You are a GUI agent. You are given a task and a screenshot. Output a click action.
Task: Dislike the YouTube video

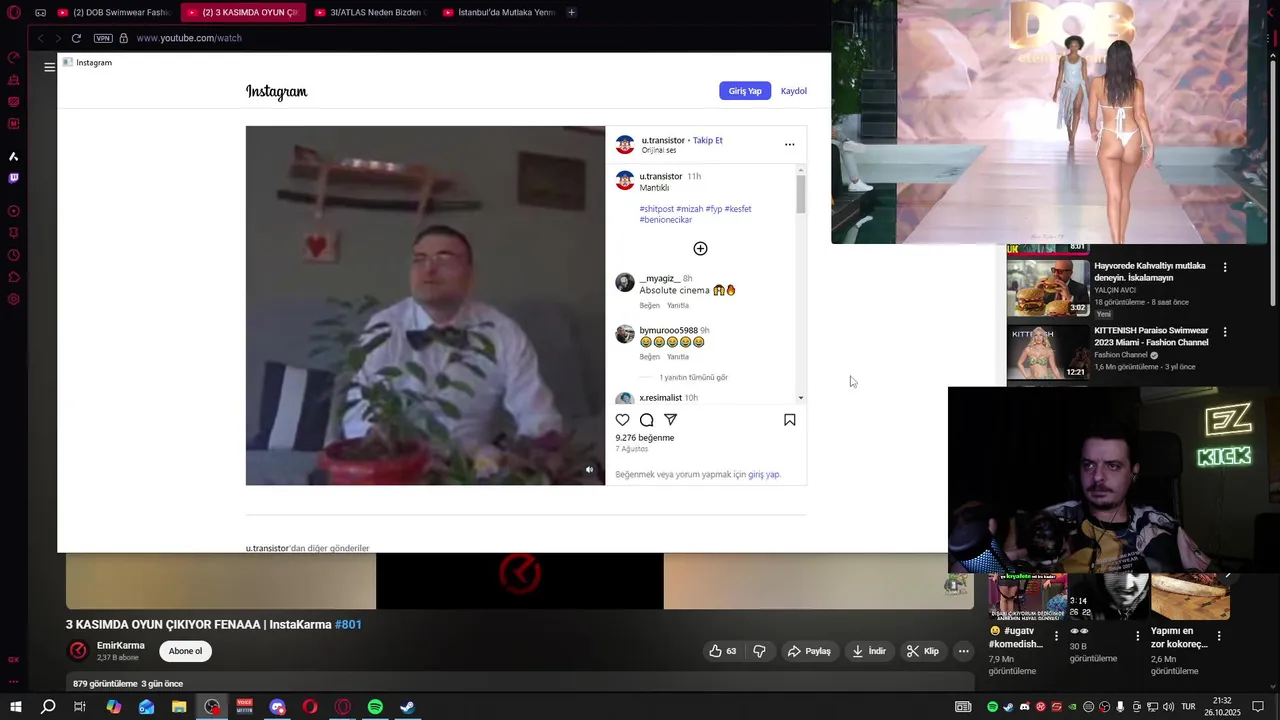760,651
